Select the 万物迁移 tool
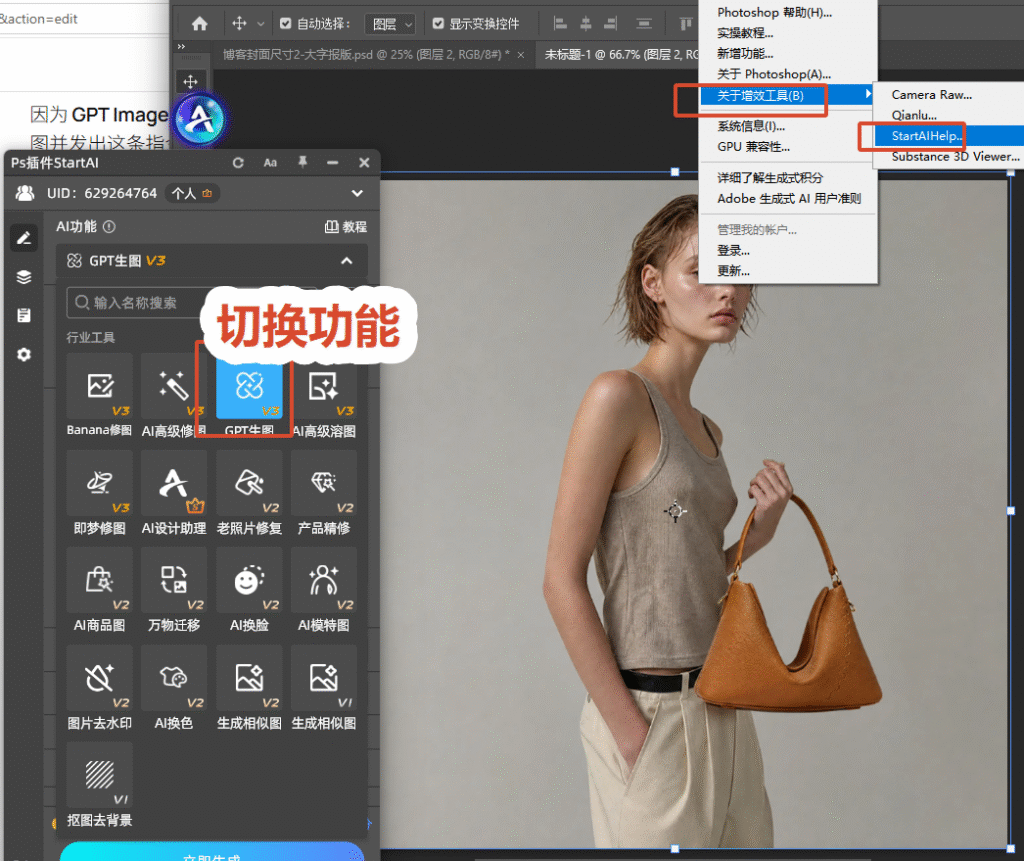Screen dimensions: 1024x861 coord(174,591)
